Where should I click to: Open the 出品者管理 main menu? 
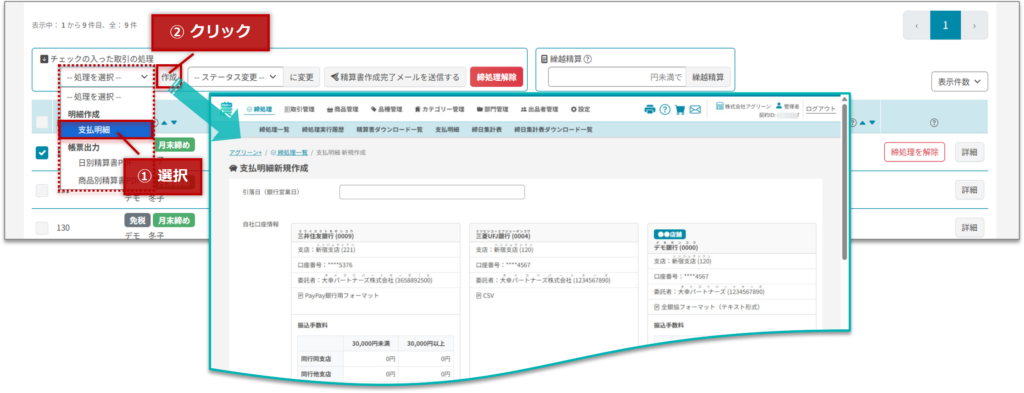tap(539, 109)
